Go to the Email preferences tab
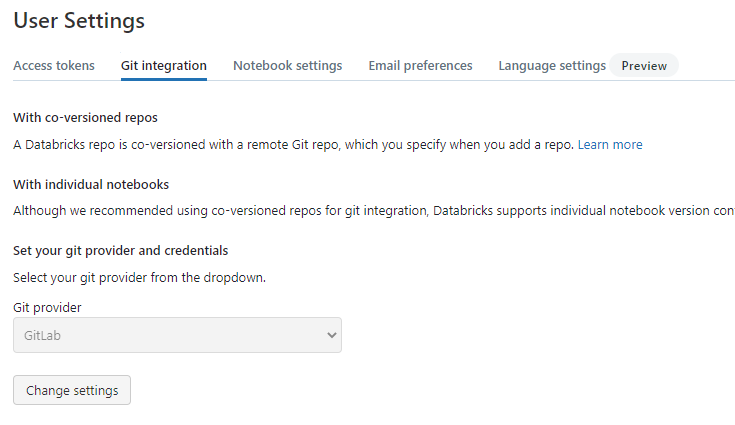 (x=420, y=66)
